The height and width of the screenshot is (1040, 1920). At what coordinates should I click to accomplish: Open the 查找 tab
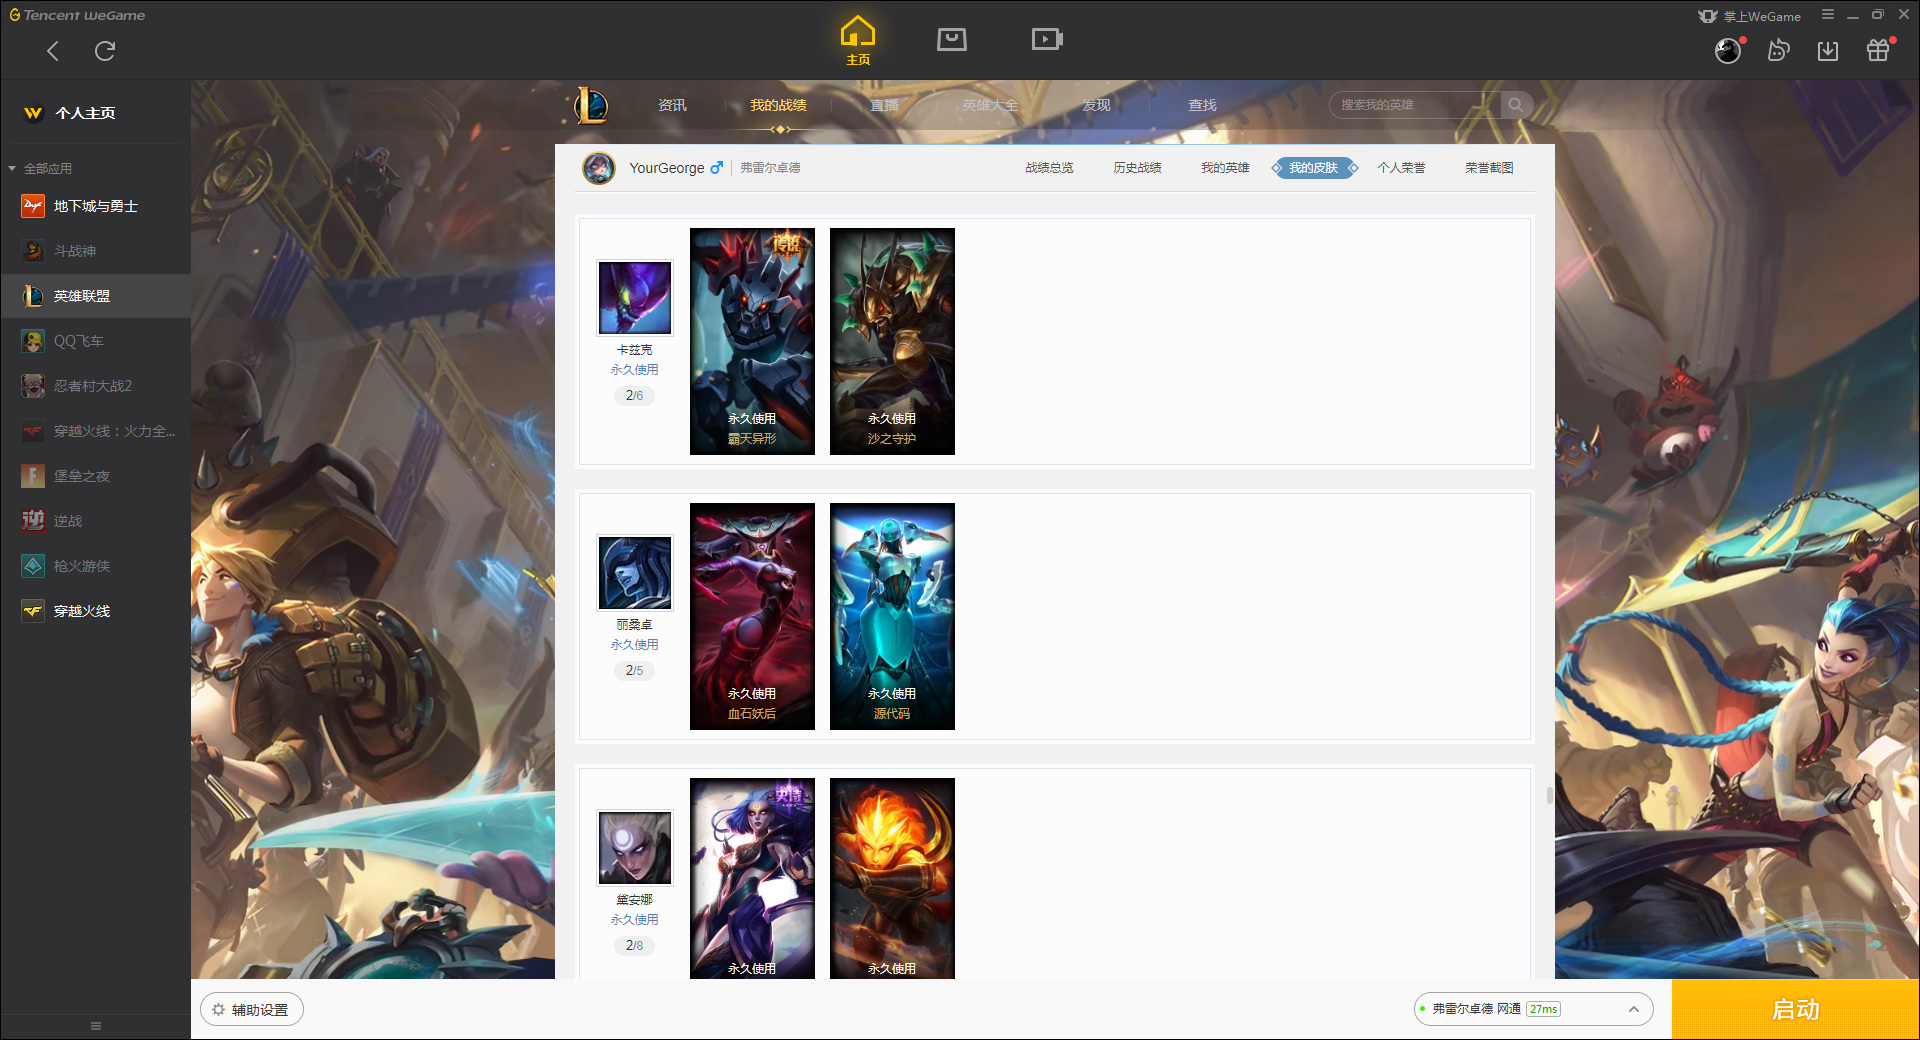click(x=1202, y=105)
